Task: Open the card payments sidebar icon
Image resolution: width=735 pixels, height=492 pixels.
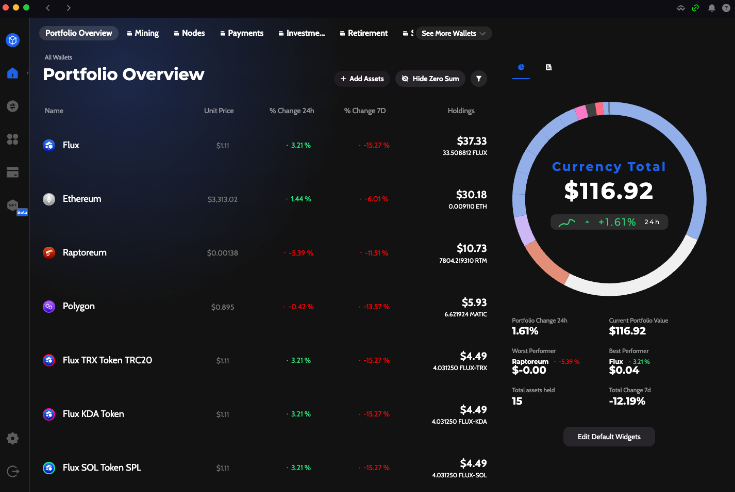Action: [x=13, y=172]
